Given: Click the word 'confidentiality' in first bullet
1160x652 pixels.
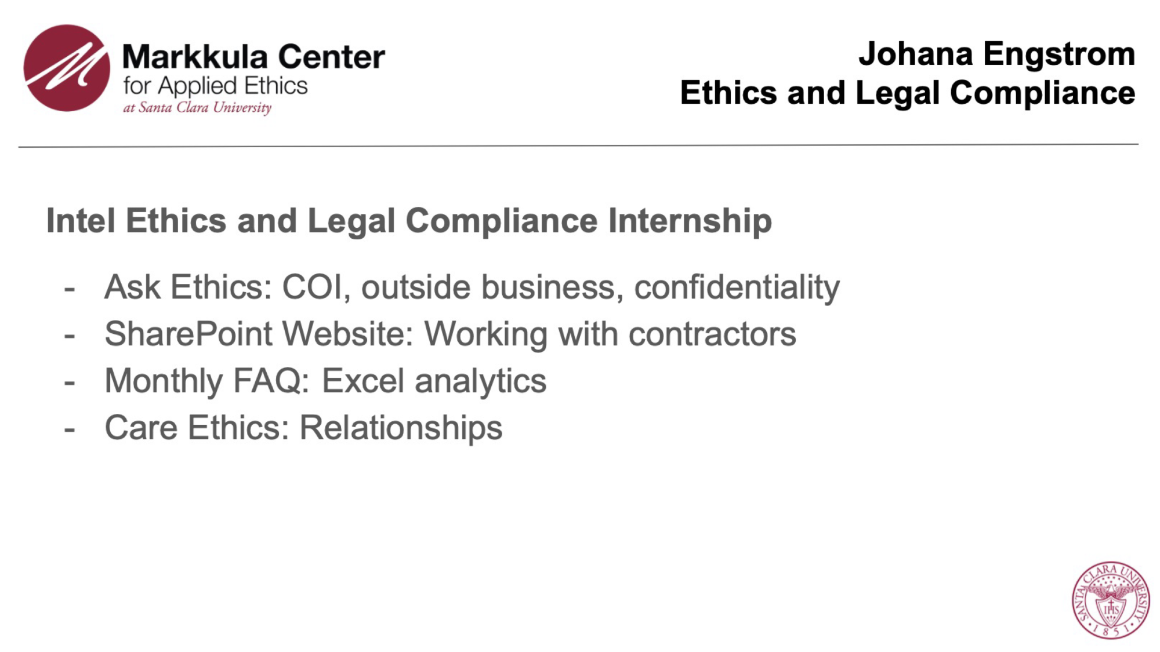Looking at the screenshot, I should (x=737, y=288).
